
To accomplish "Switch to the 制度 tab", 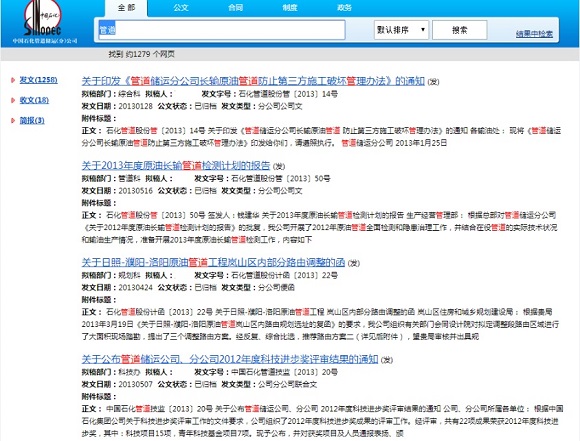I will click(290, 8).
